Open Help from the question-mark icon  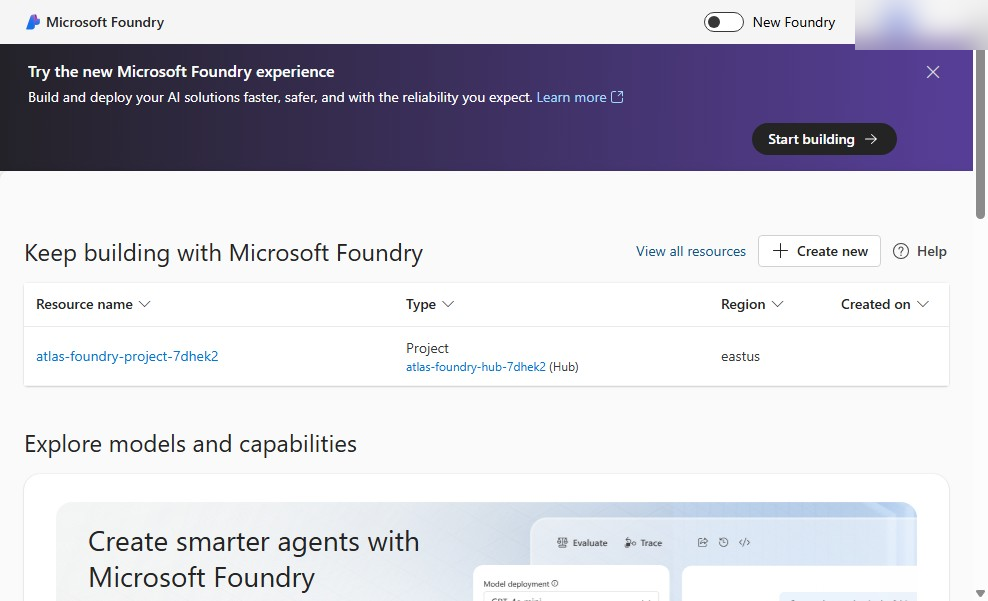[901, 251]
